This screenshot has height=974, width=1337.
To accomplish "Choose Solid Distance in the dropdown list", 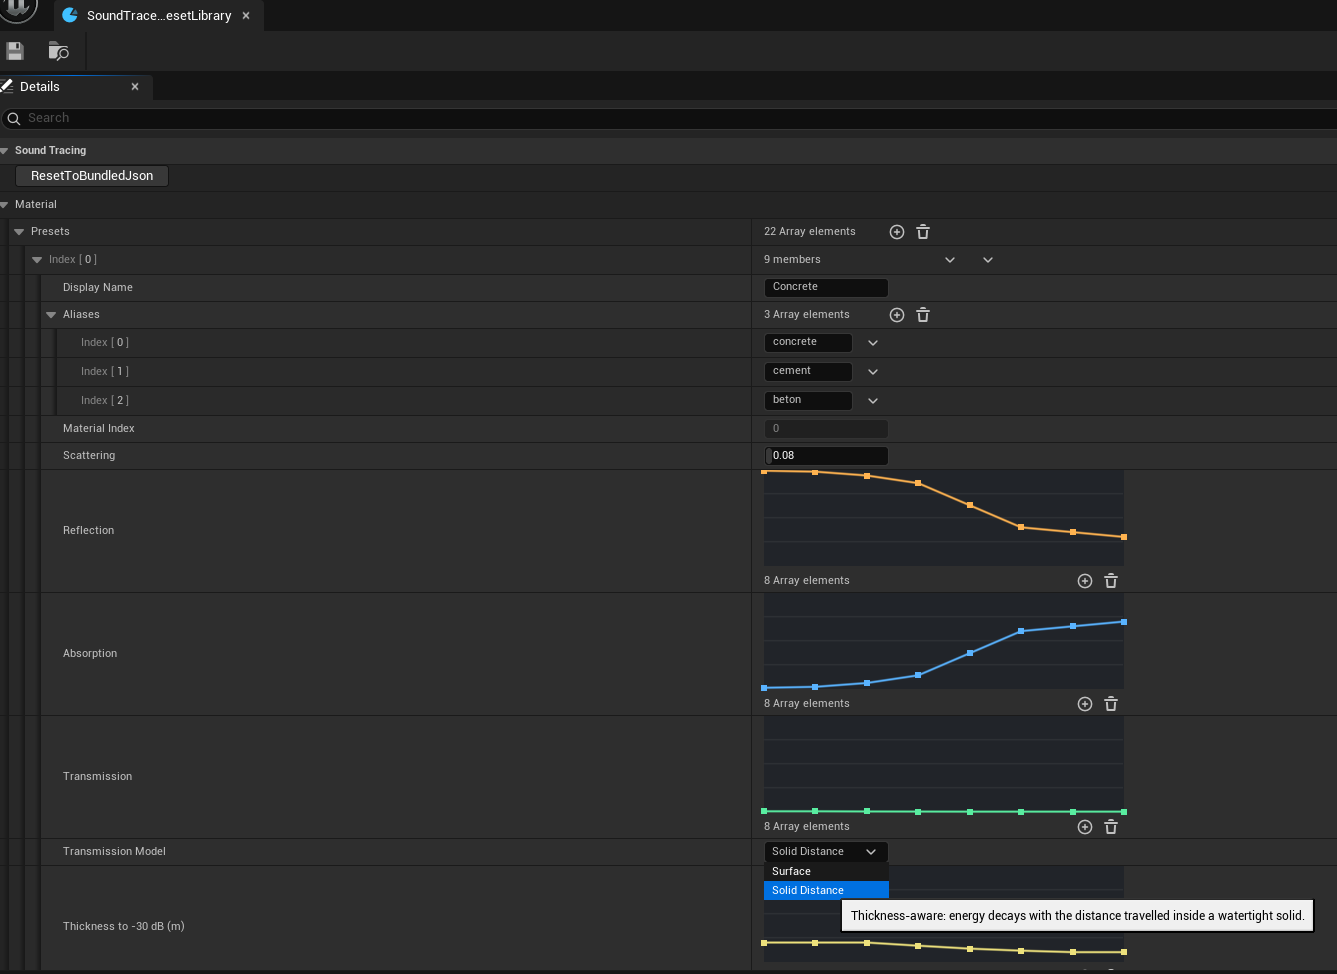I will click(826, 891).
